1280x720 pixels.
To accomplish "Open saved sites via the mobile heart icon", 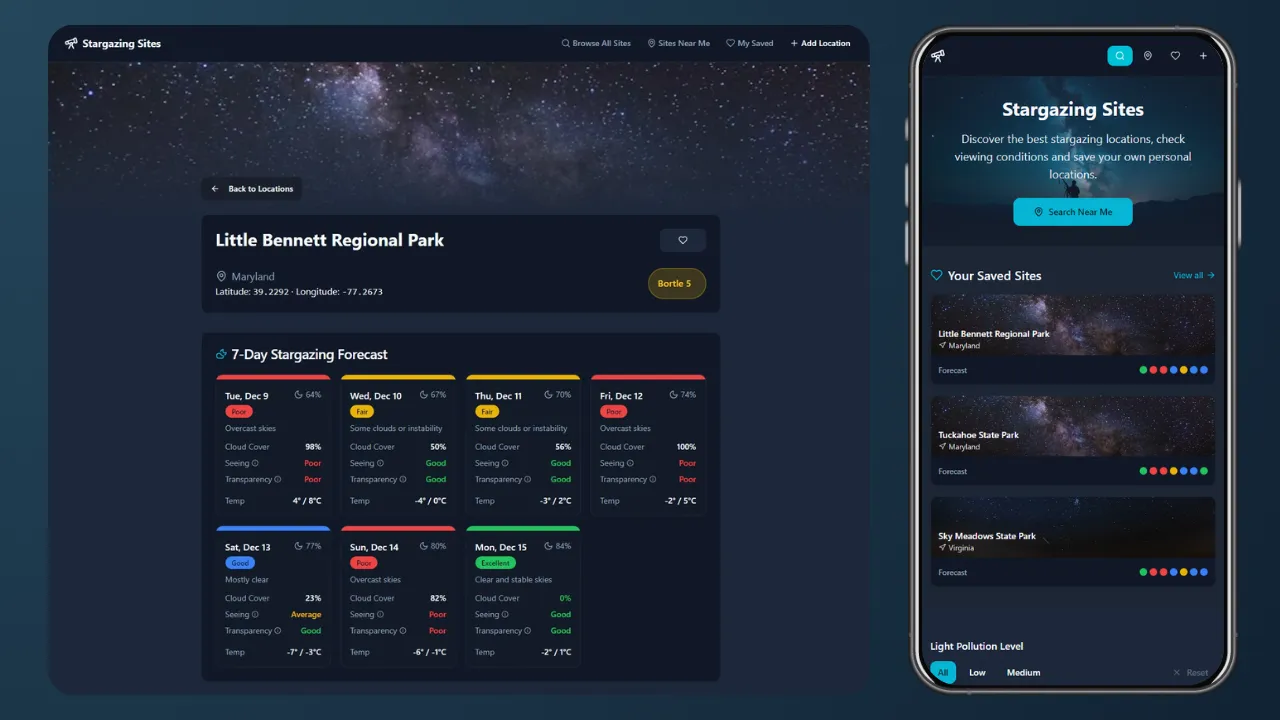I will click(x=1175, y=55).
